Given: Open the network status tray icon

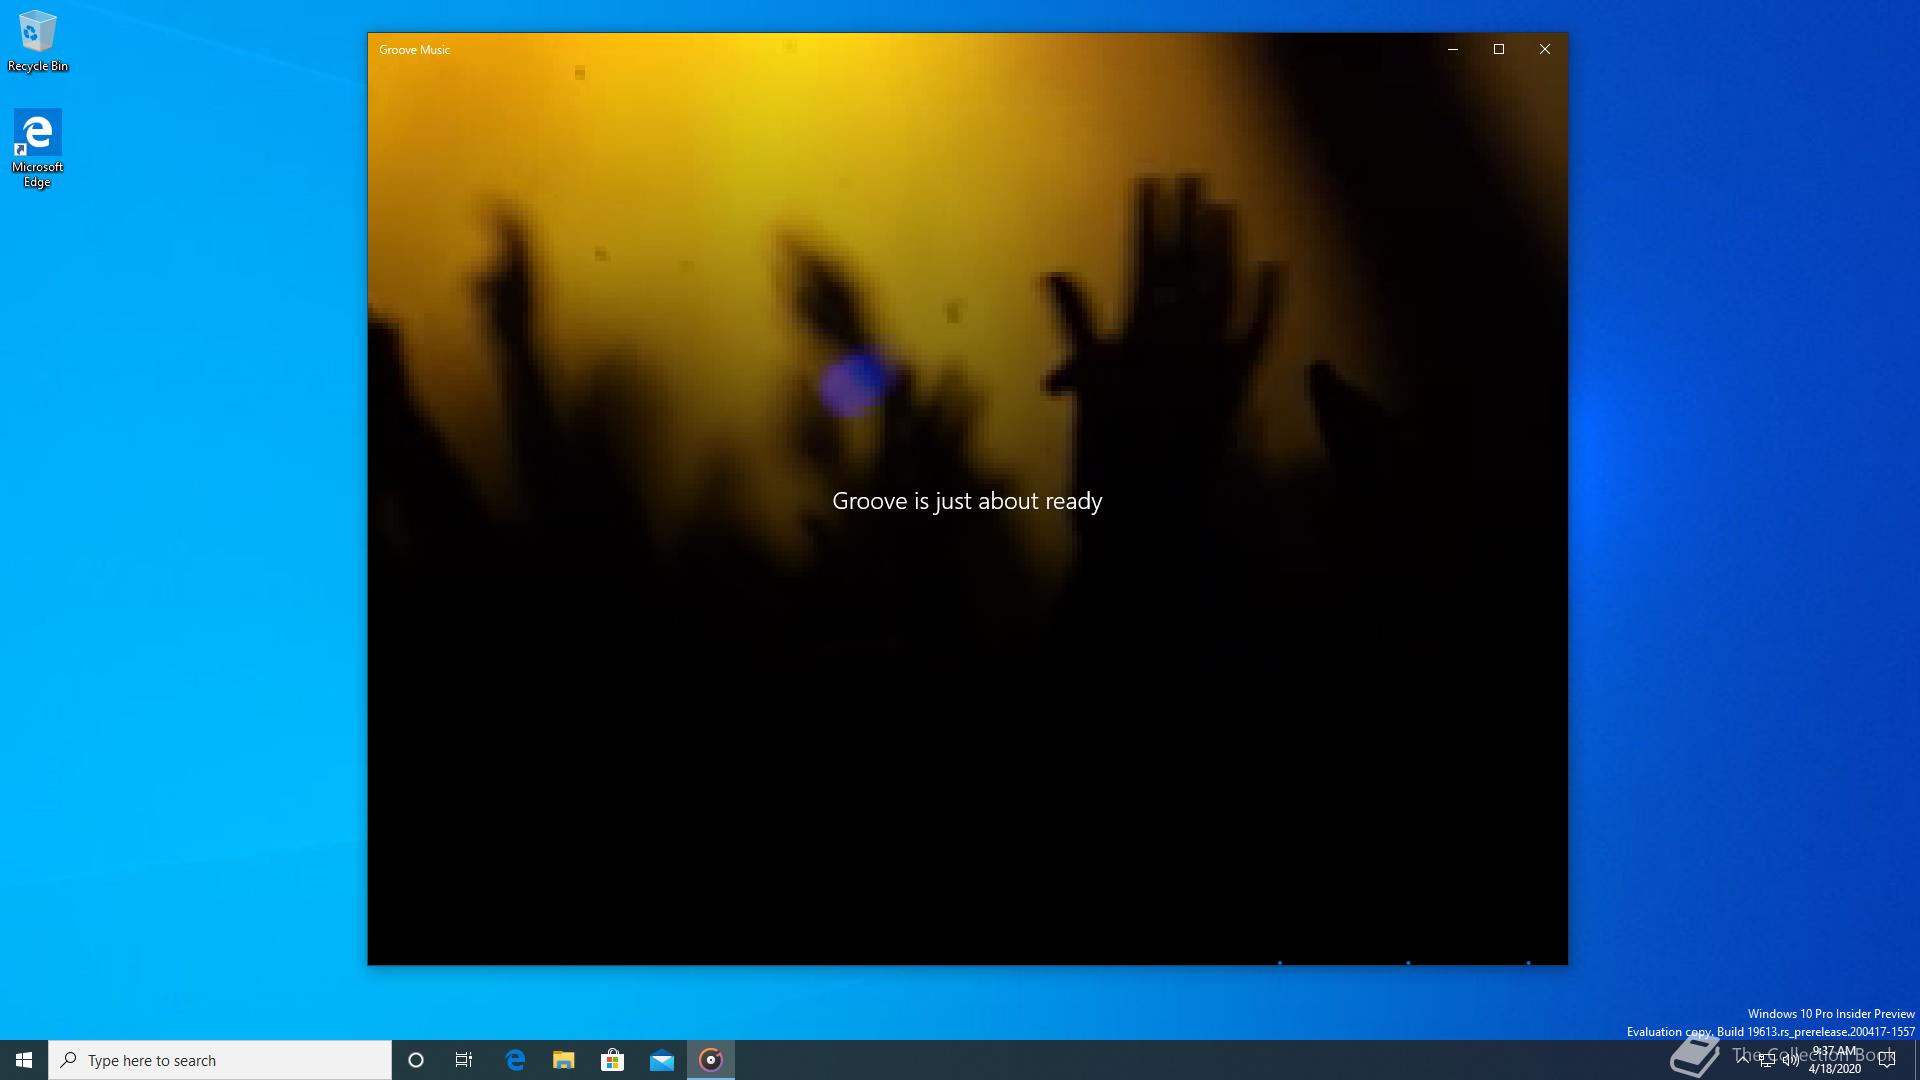Looking at the screenshot, I should 1767,1060.
